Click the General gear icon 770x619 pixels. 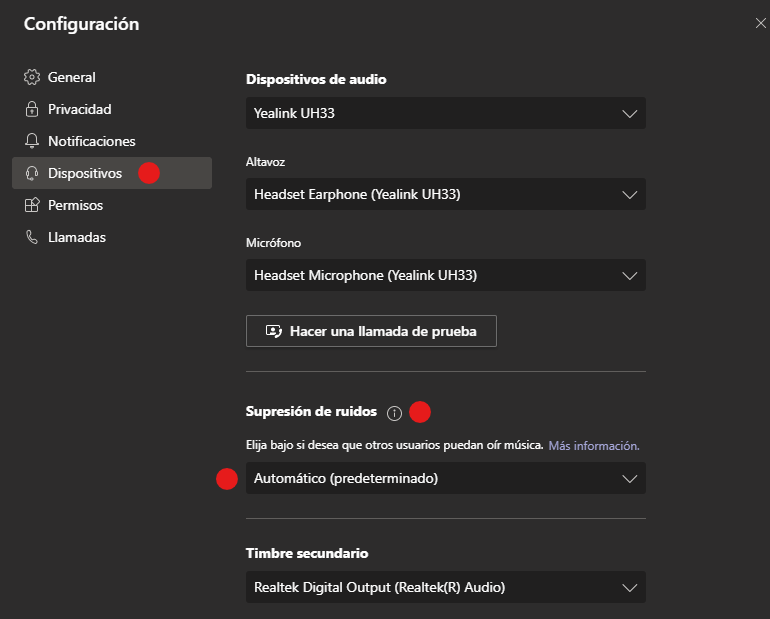[x=31, y=77]
